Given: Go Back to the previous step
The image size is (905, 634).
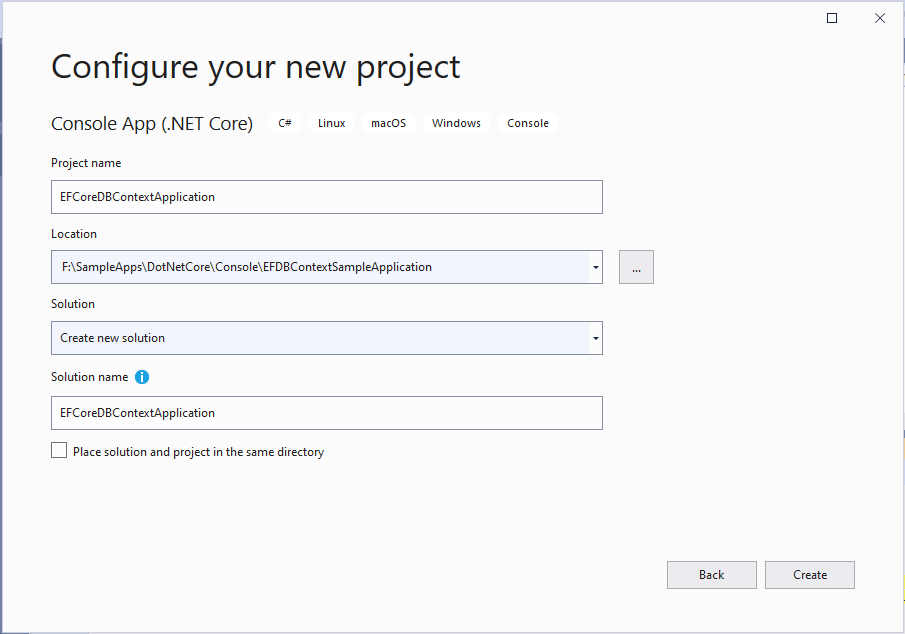Looking at the screenshot, I should (712, 575).
